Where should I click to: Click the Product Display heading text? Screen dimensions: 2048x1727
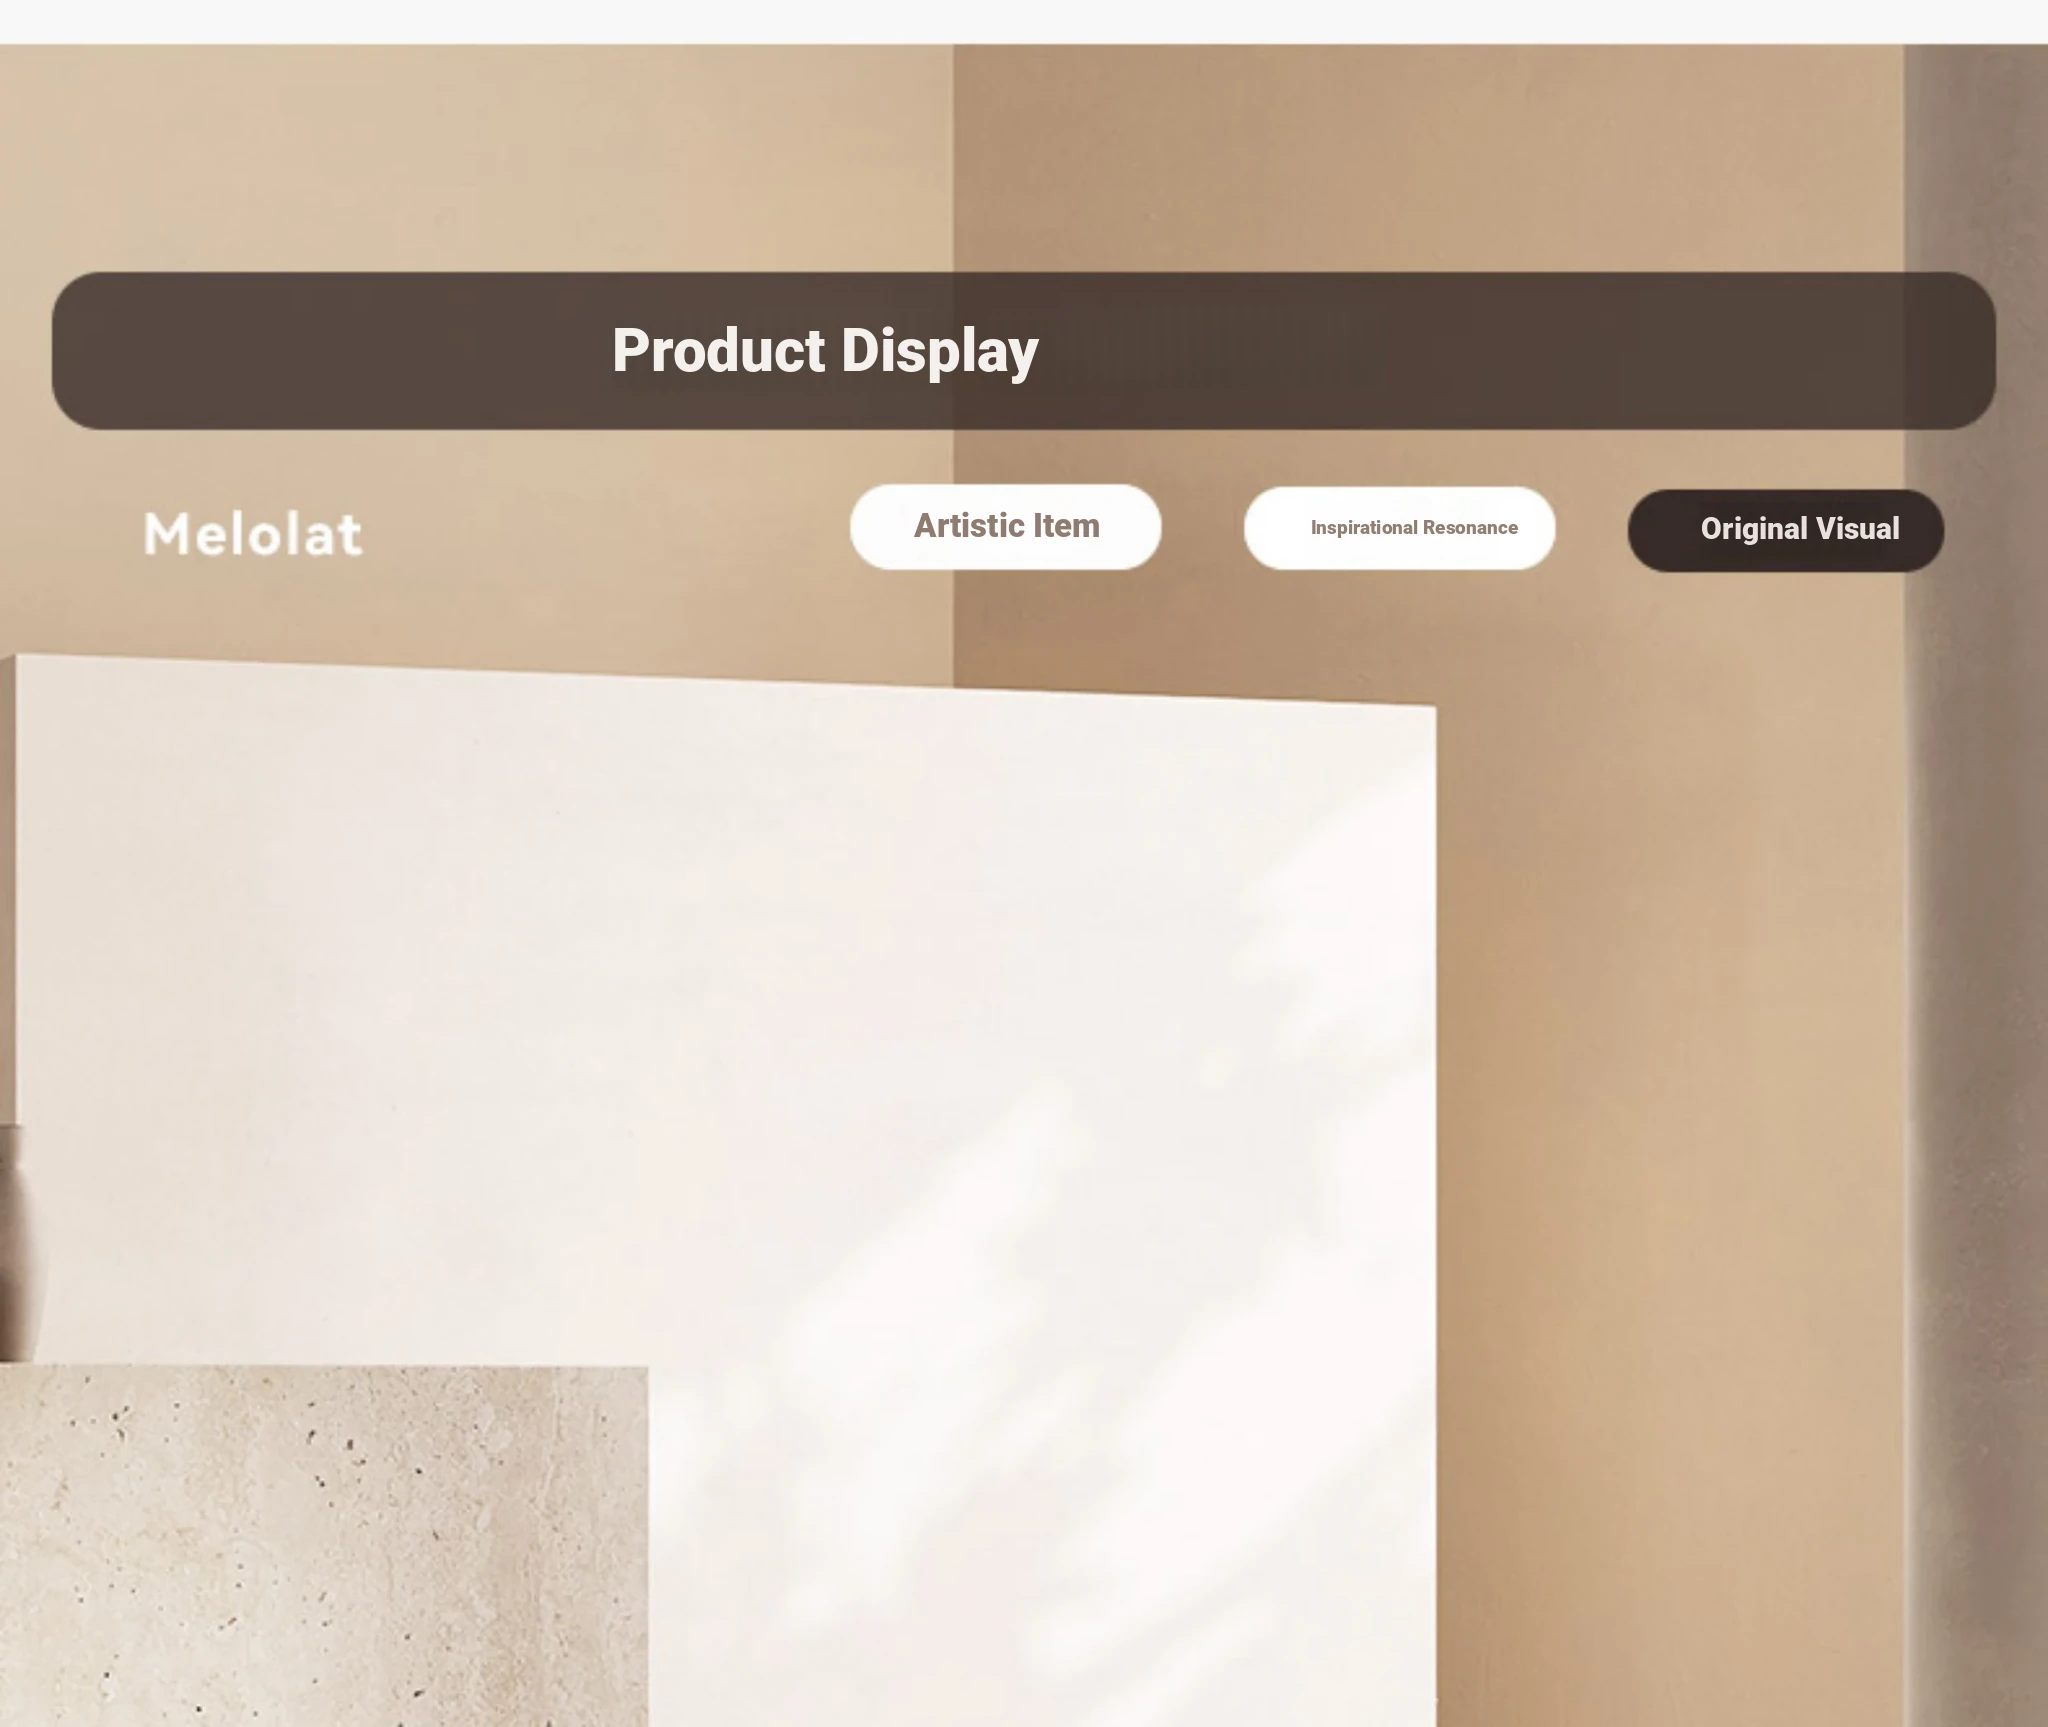pos(825,351)
